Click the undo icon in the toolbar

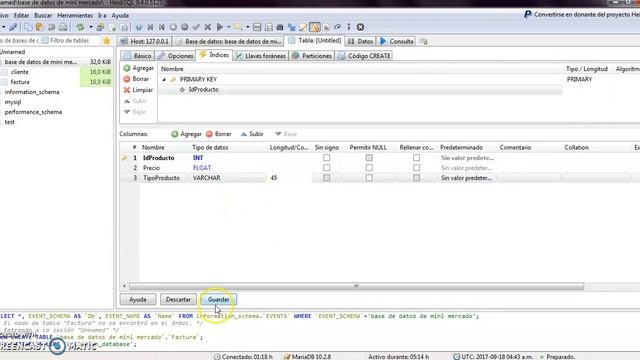coord(51,27)
